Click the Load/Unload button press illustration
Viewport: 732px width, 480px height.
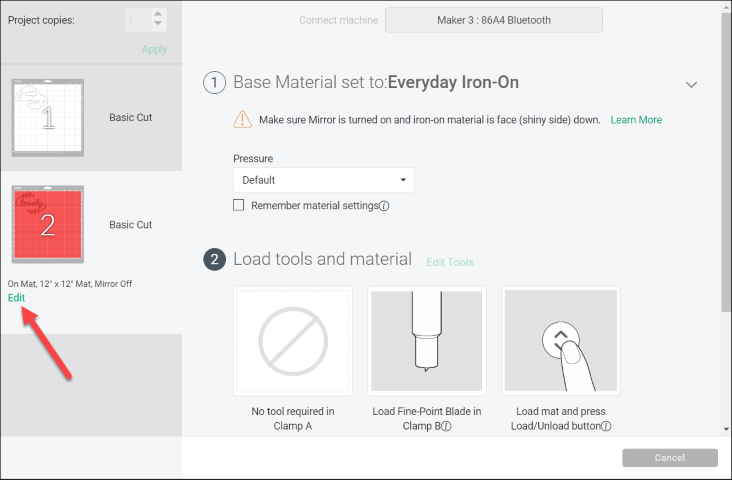pyautogui.click(x=561, y=341)
